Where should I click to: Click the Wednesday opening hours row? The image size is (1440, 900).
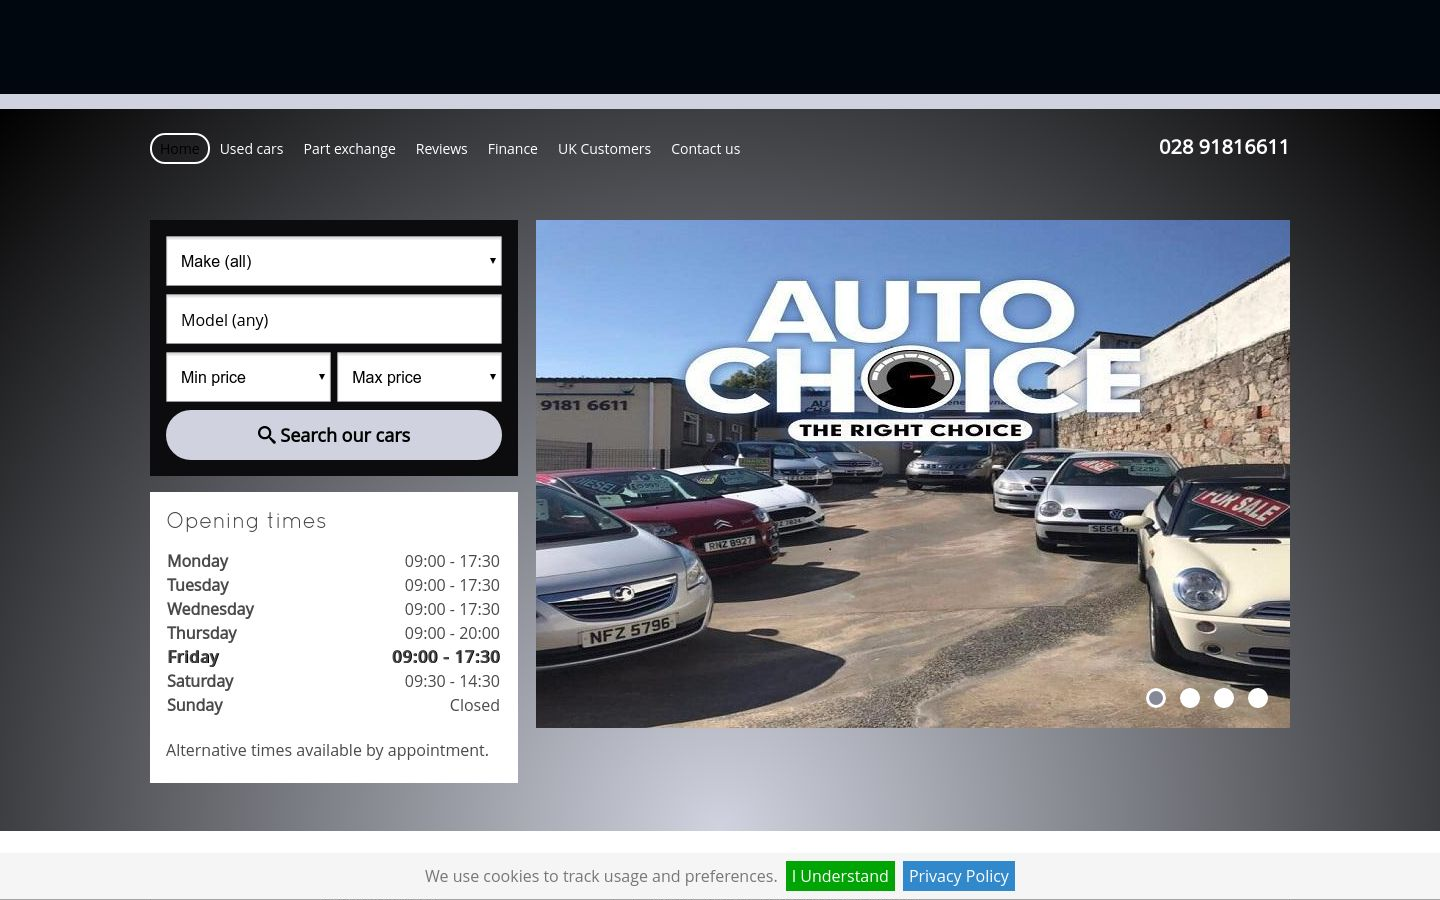click(x=333, y=609)
